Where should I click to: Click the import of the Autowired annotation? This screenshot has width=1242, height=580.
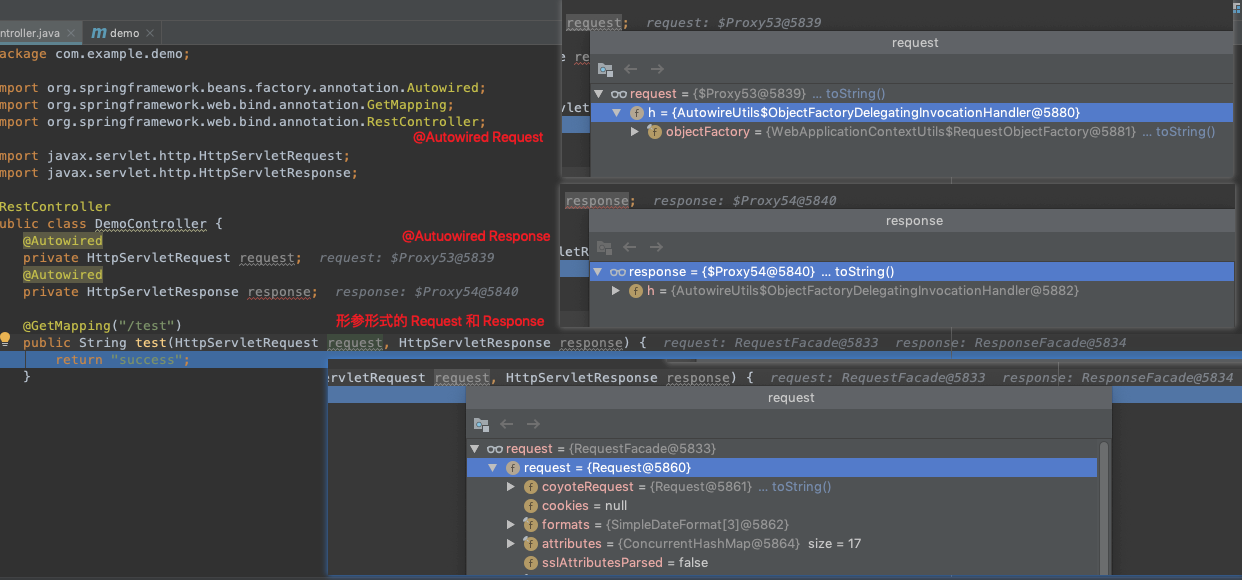coord(242,87)
